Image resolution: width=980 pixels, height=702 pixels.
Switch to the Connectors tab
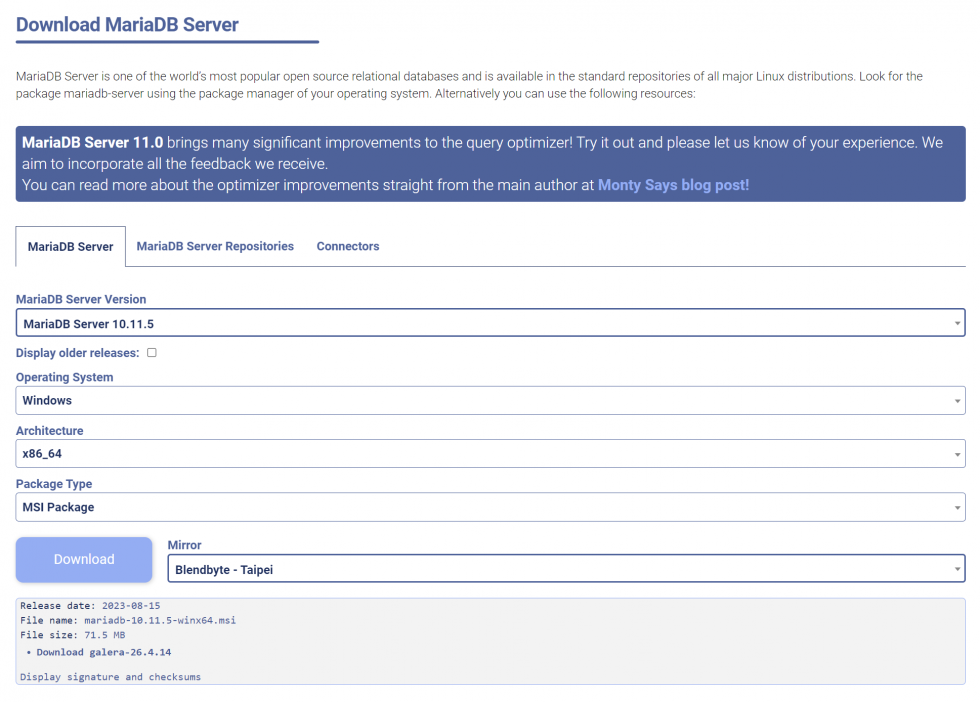coord(347,246)
